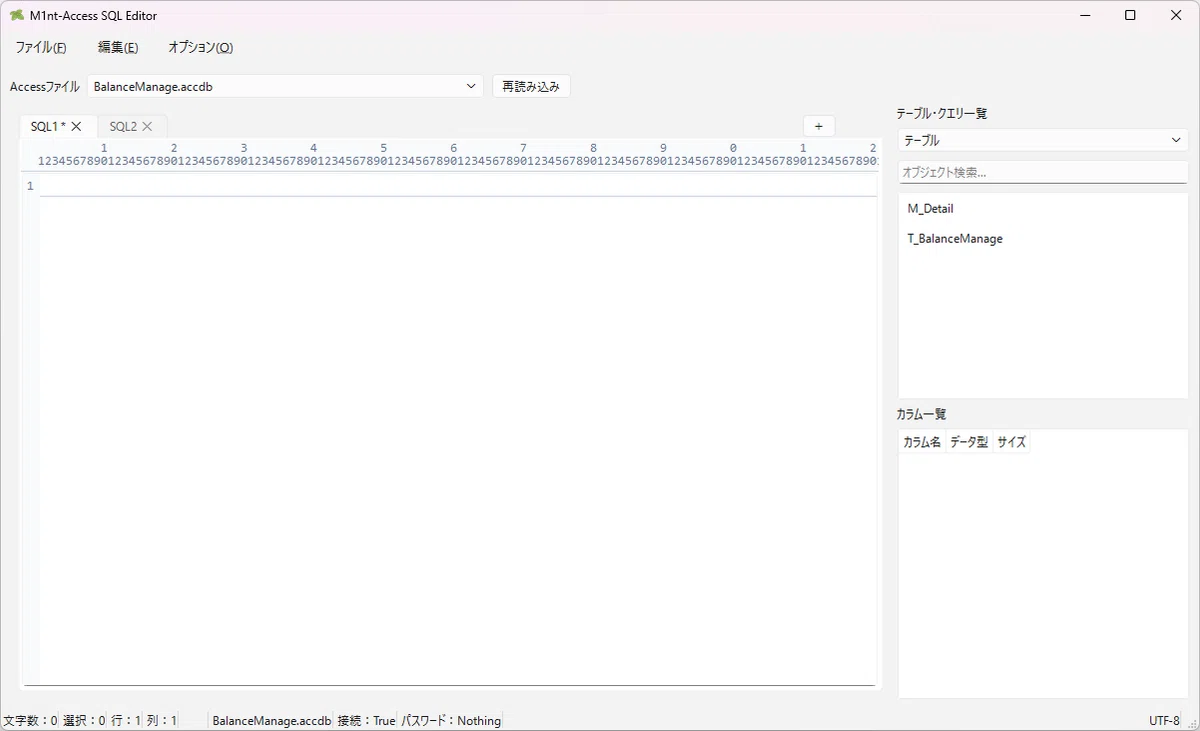Click the line number 1 gutter

point(30,186)
